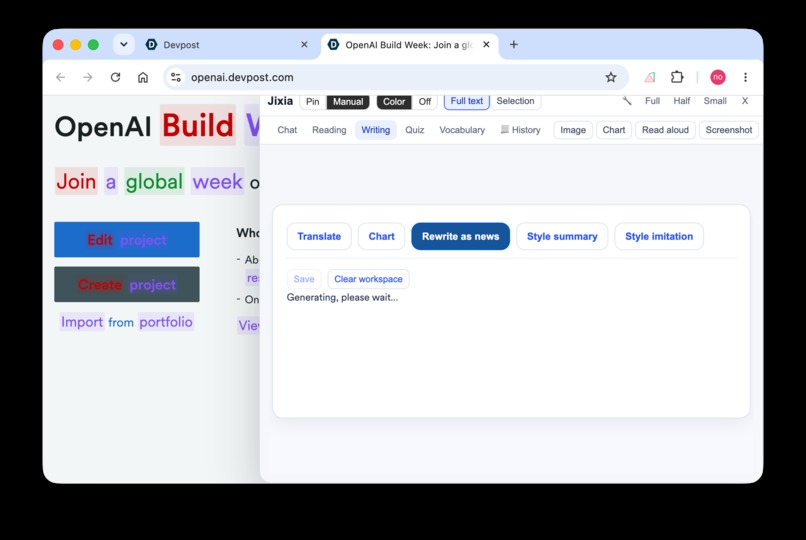This screenshot has width=806, height=540.
Task: Open the Jixia extension icon in toolbar
Action: 650,77
